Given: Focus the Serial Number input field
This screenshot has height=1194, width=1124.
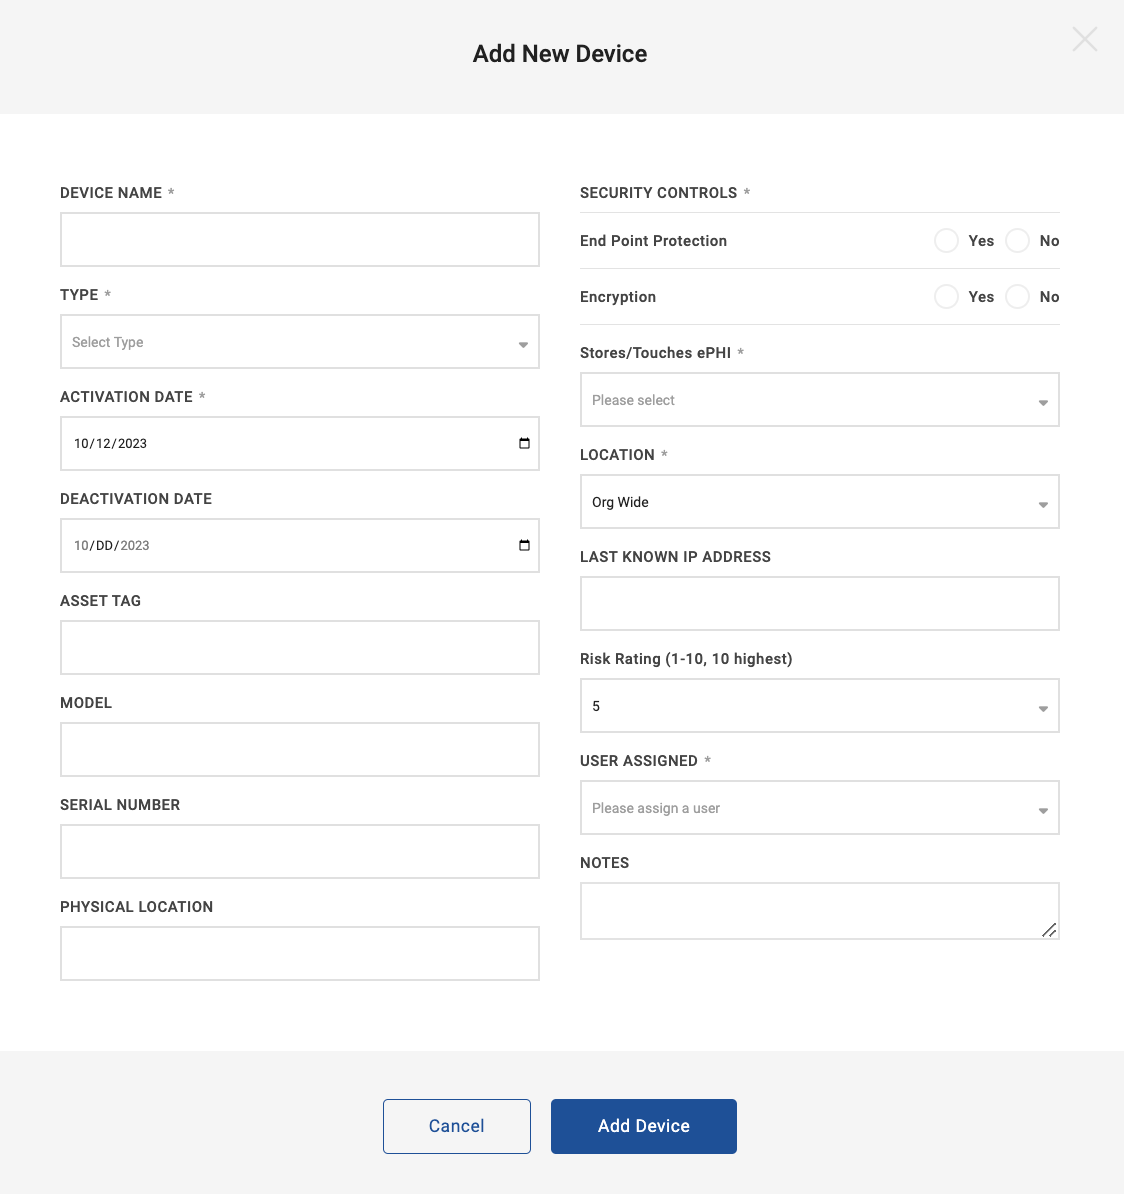Looking at the screenshot, I should pyautogui.click(x=300, y=852).
